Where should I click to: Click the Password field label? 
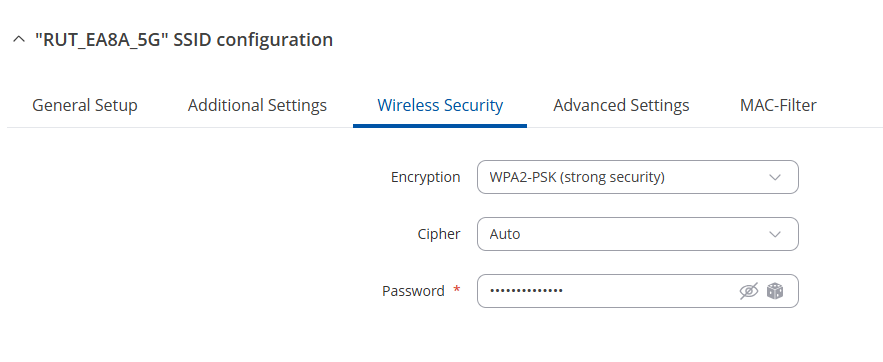[x=413, y=291]
